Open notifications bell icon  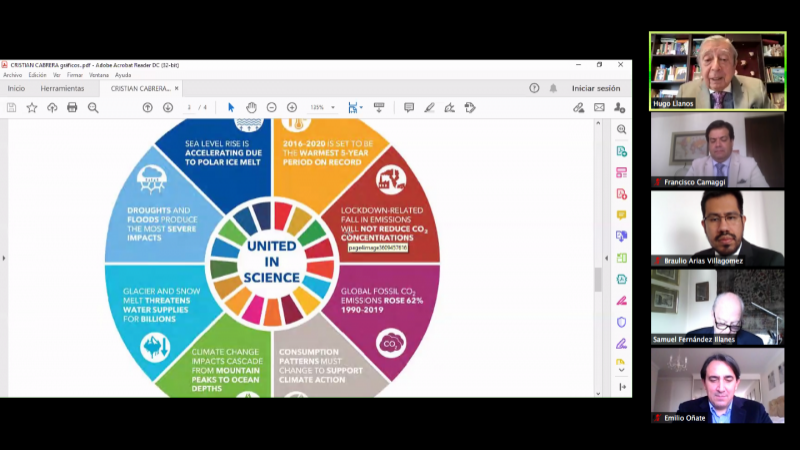tap(553, 88)
